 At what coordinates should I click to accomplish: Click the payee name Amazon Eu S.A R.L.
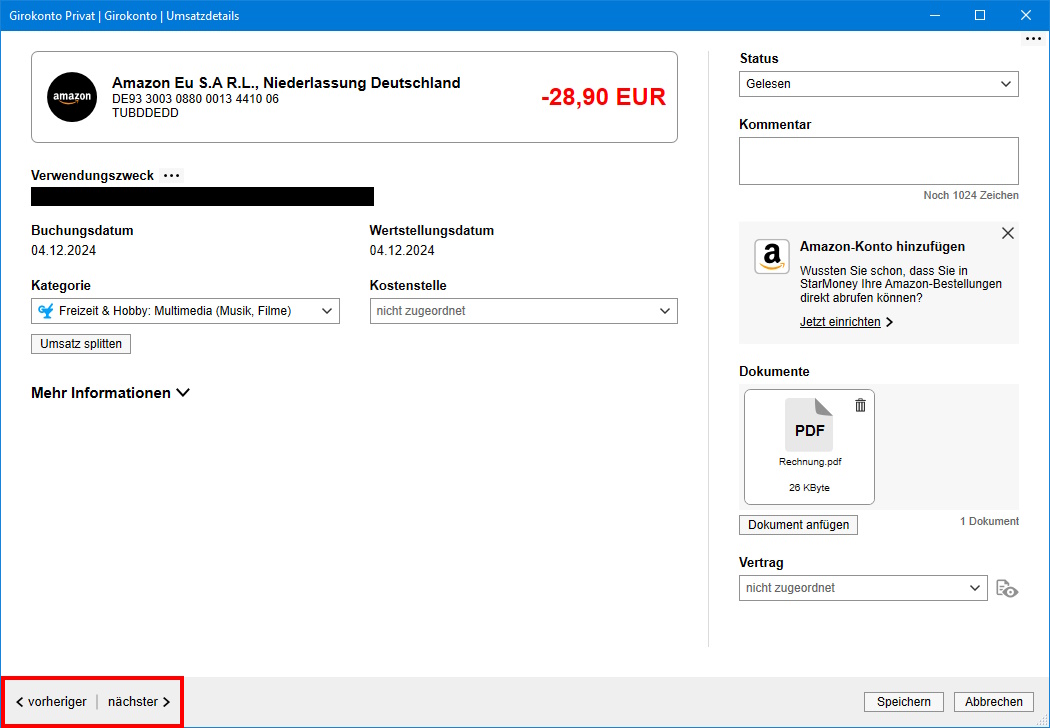coord(286,83)
